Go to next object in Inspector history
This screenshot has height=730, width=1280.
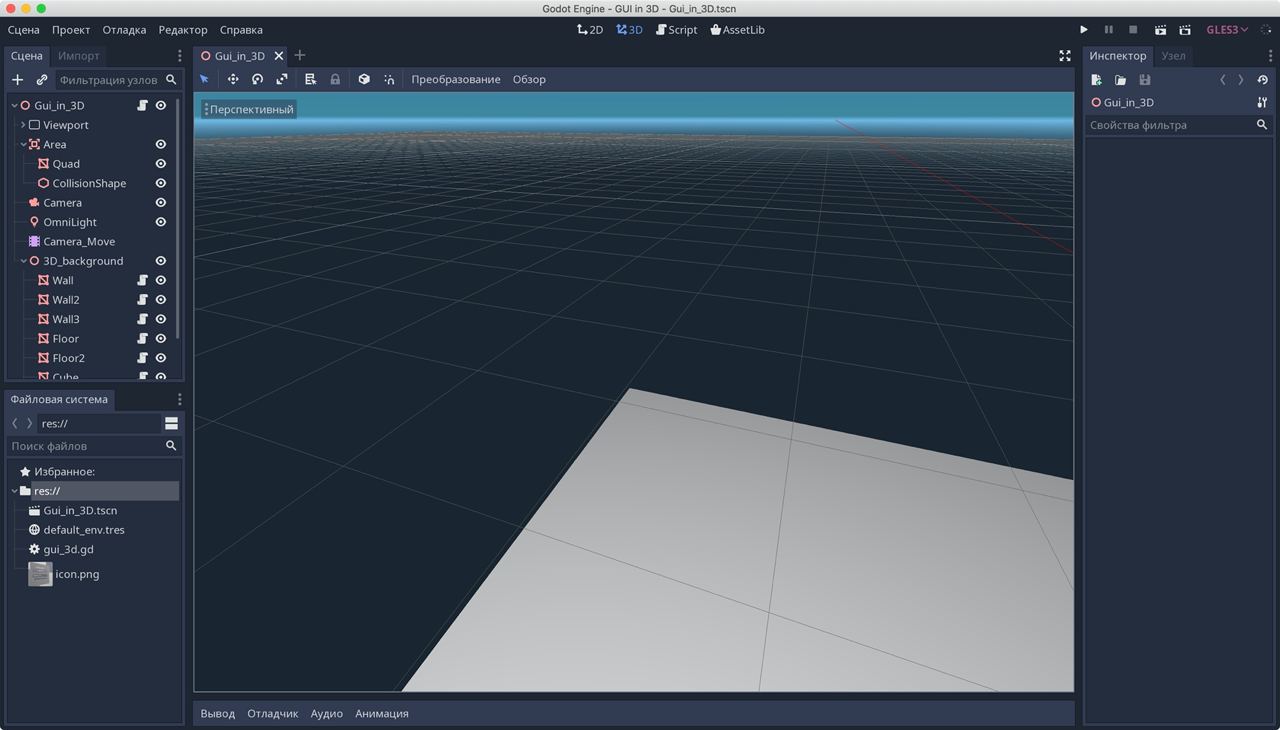click(1241, 80)
